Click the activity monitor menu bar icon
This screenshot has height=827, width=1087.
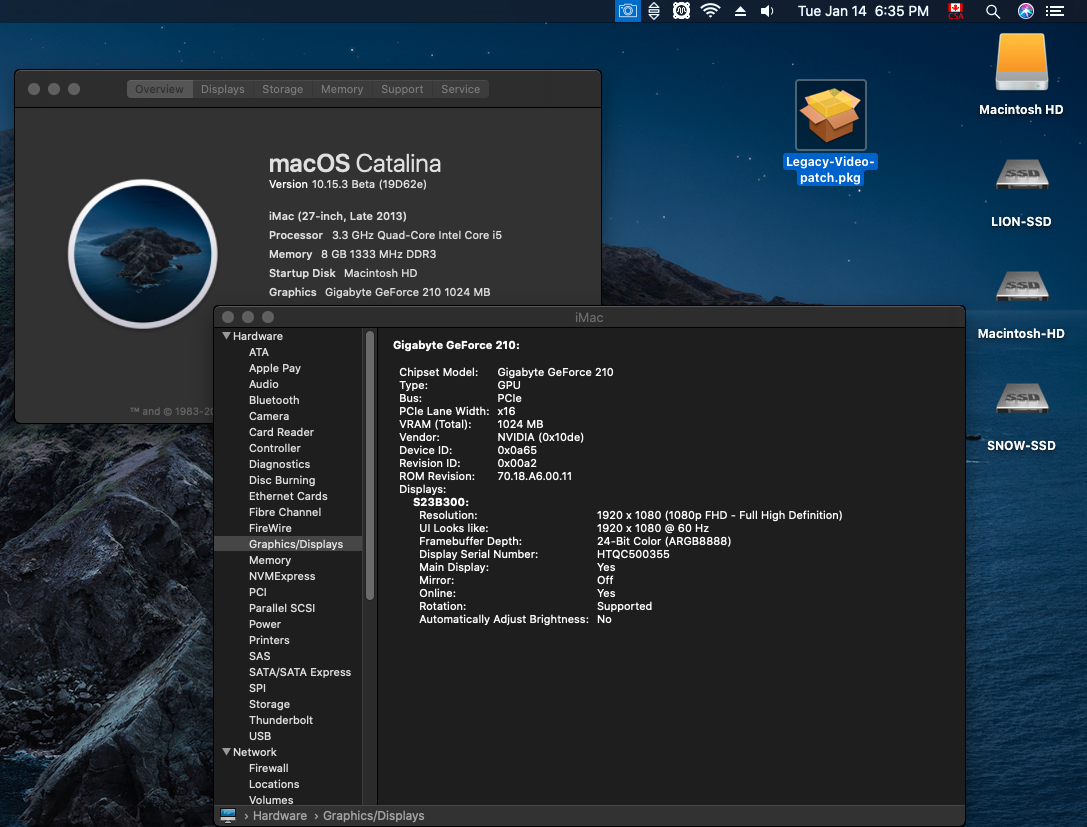coord(681,11)
